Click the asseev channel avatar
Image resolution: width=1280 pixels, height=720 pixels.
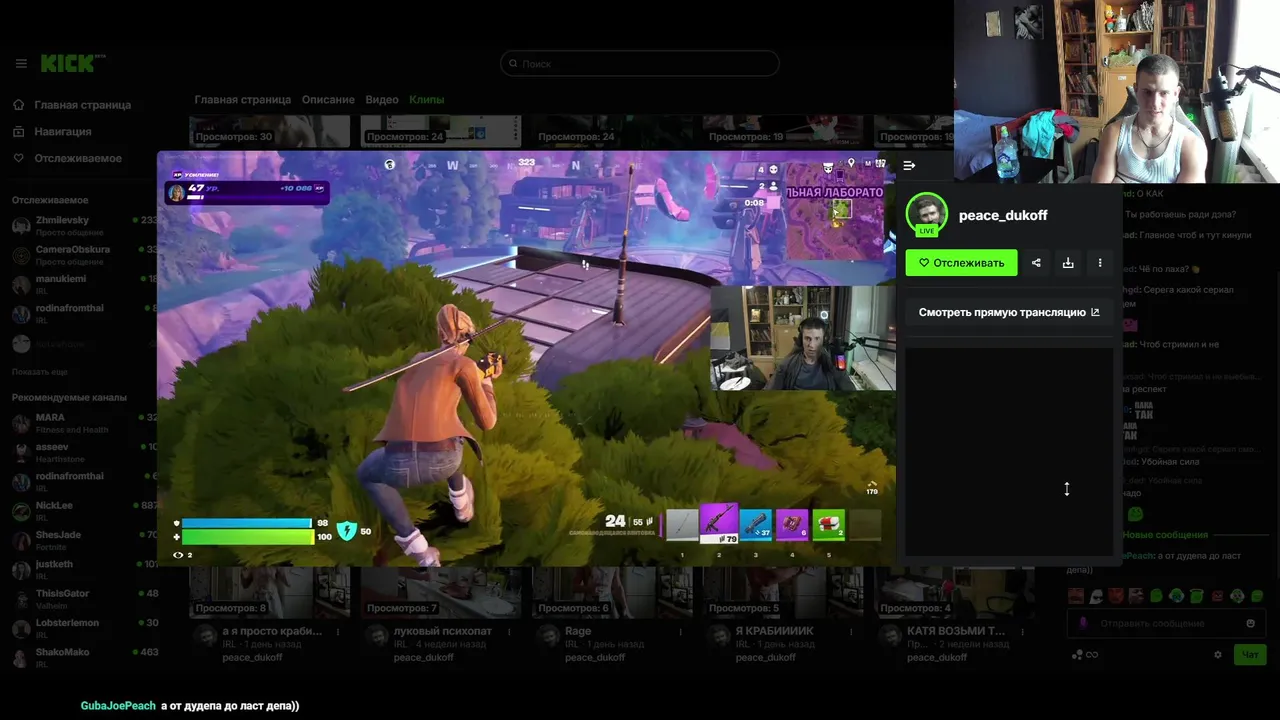point(21,452)
